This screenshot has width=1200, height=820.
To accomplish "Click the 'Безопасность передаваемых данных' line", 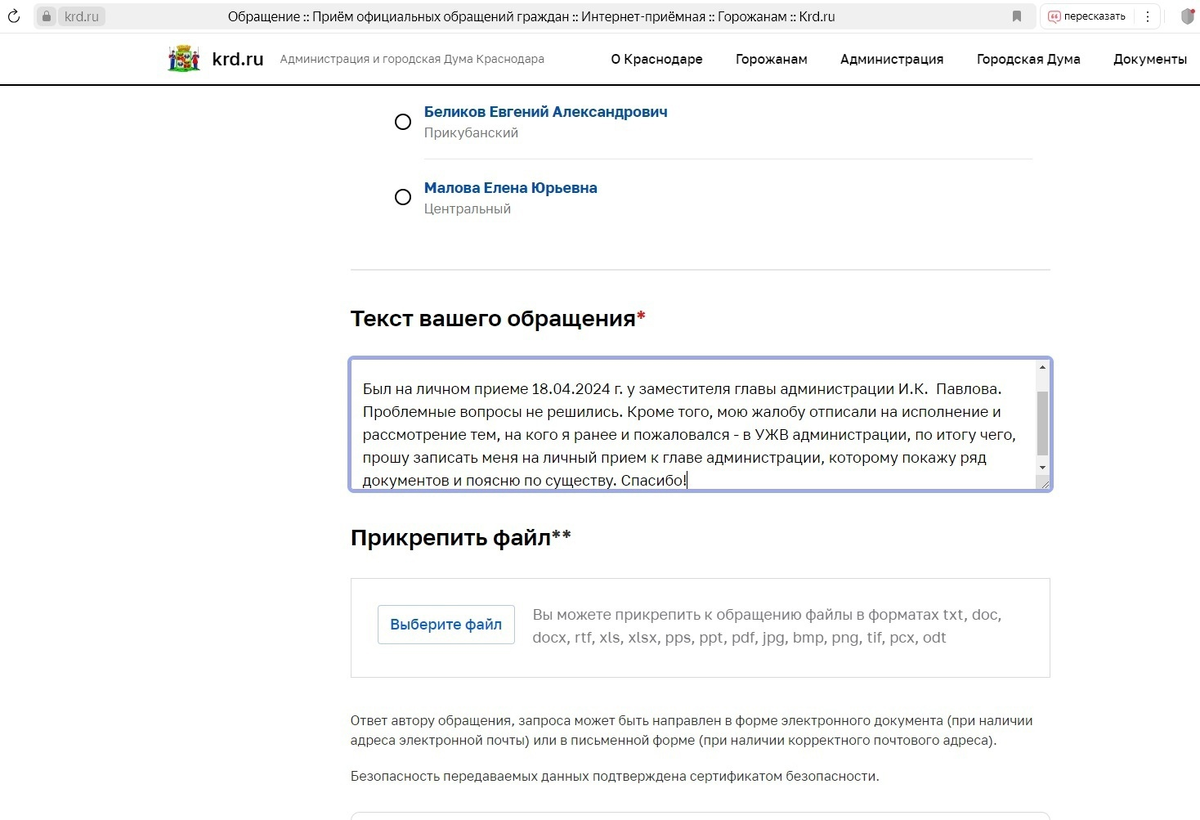I will [x=615, y=776].
